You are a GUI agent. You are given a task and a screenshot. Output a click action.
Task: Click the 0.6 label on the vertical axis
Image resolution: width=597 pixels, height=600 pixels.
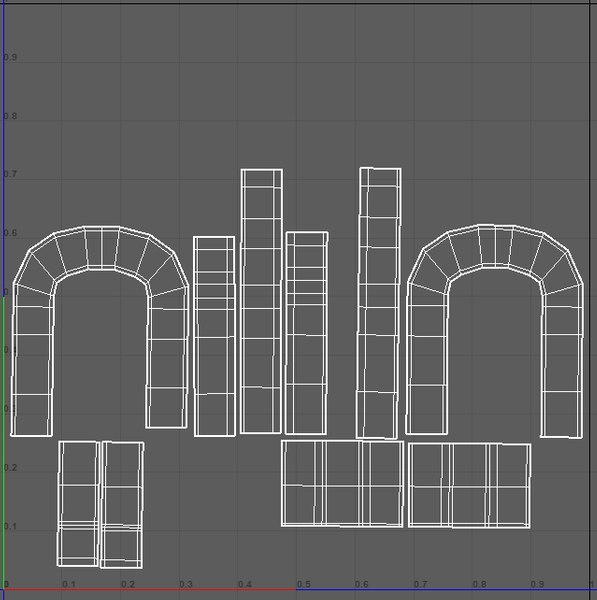pos(10,233)
